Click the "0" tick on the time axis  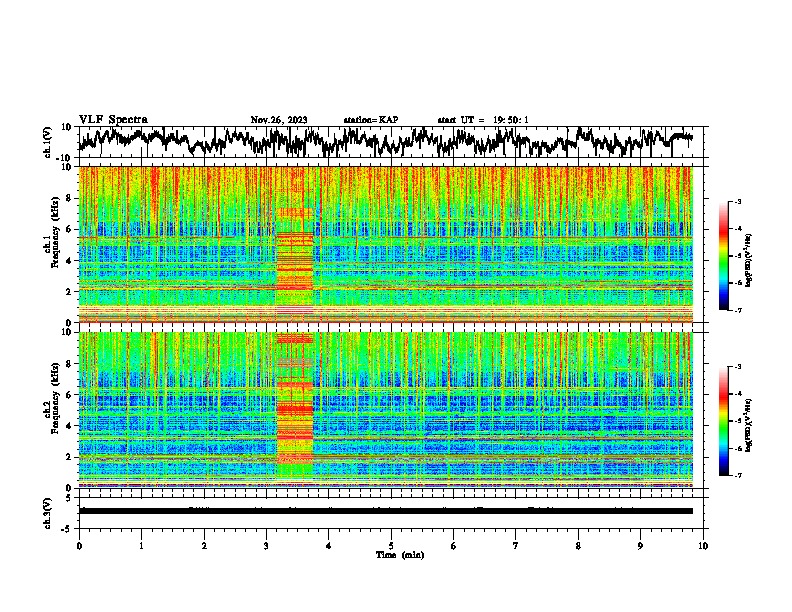coord(79,546)
